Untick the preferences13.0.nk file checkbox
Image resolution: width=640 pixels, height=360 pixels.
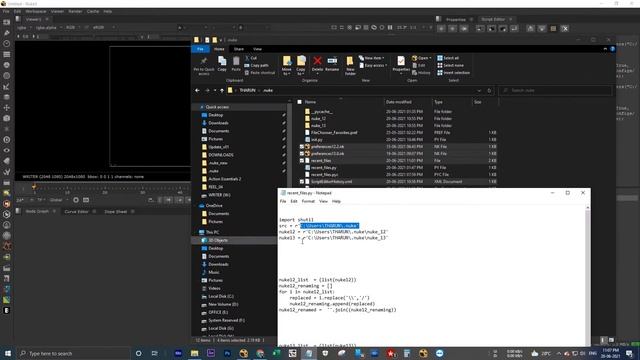pyautogui.click(x=302, y=153)
